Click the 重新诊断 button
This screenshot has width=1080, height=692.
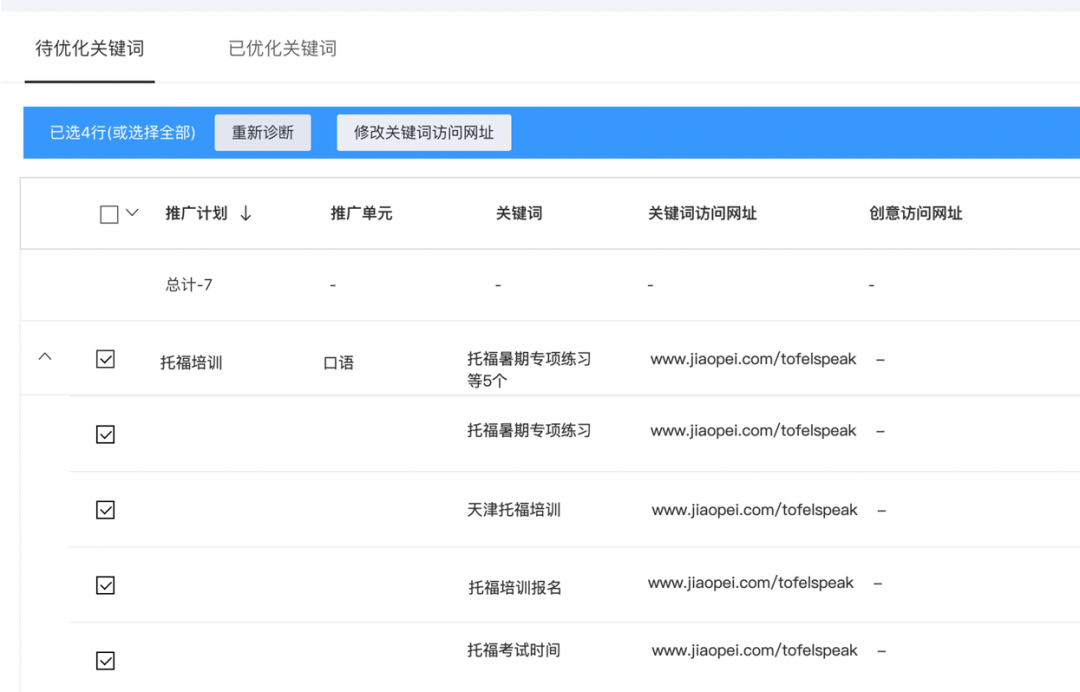pyautogui.click(x=262, y=132)
